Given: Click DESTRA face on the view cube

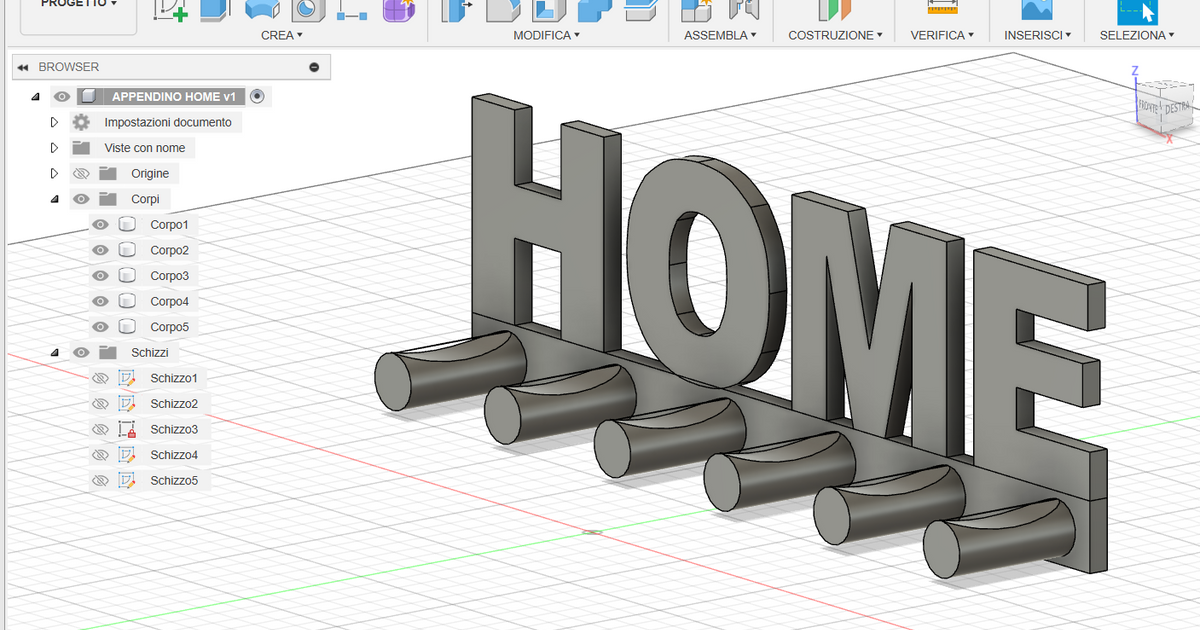Looking at the screenshot, I should click(x=1177, y=107).
